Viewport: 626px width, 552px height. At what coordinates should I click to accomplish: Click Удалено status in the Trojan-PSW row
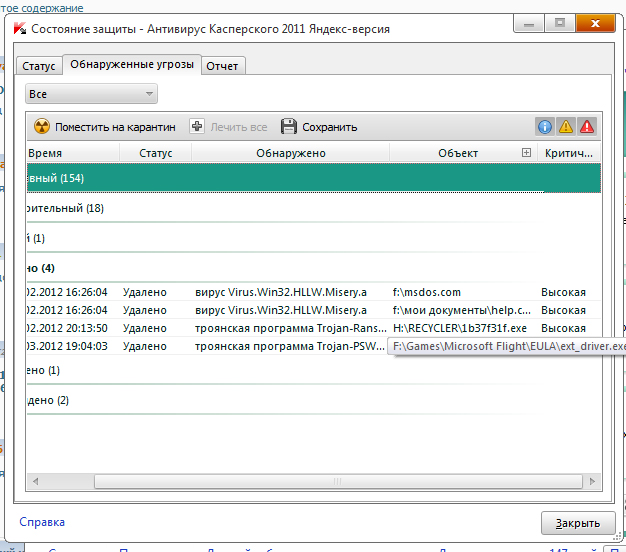(x=145, y=346)
